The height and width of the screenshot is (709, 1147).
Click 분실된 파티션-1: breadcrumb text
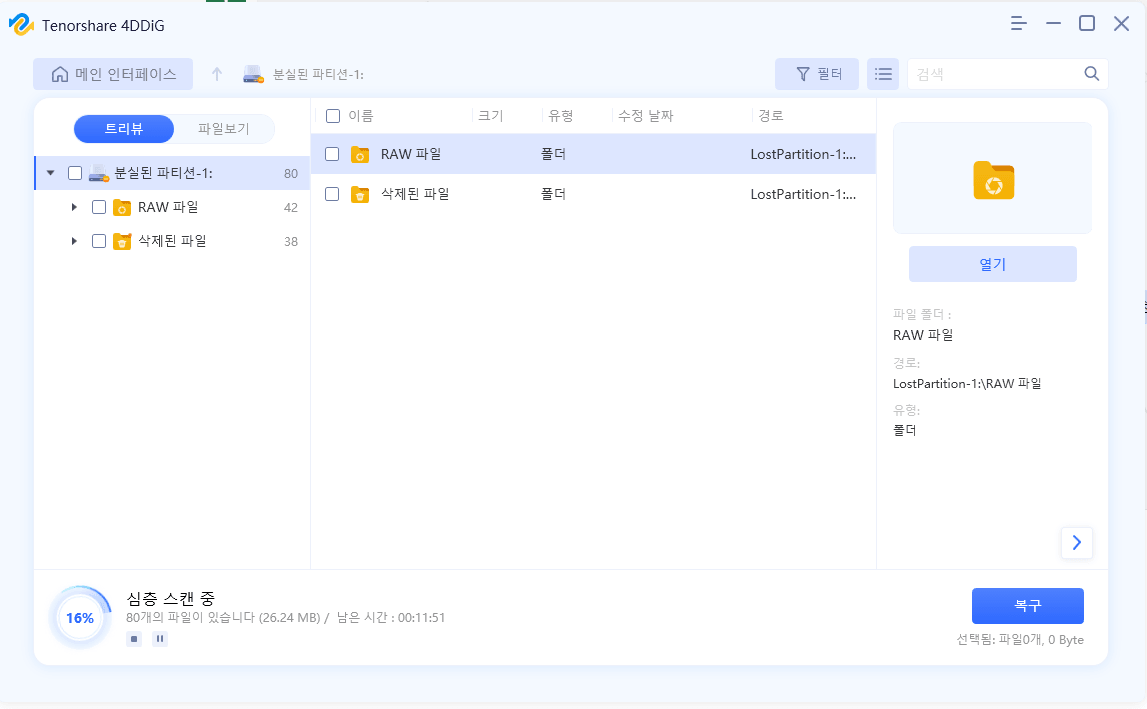[318, 74]
